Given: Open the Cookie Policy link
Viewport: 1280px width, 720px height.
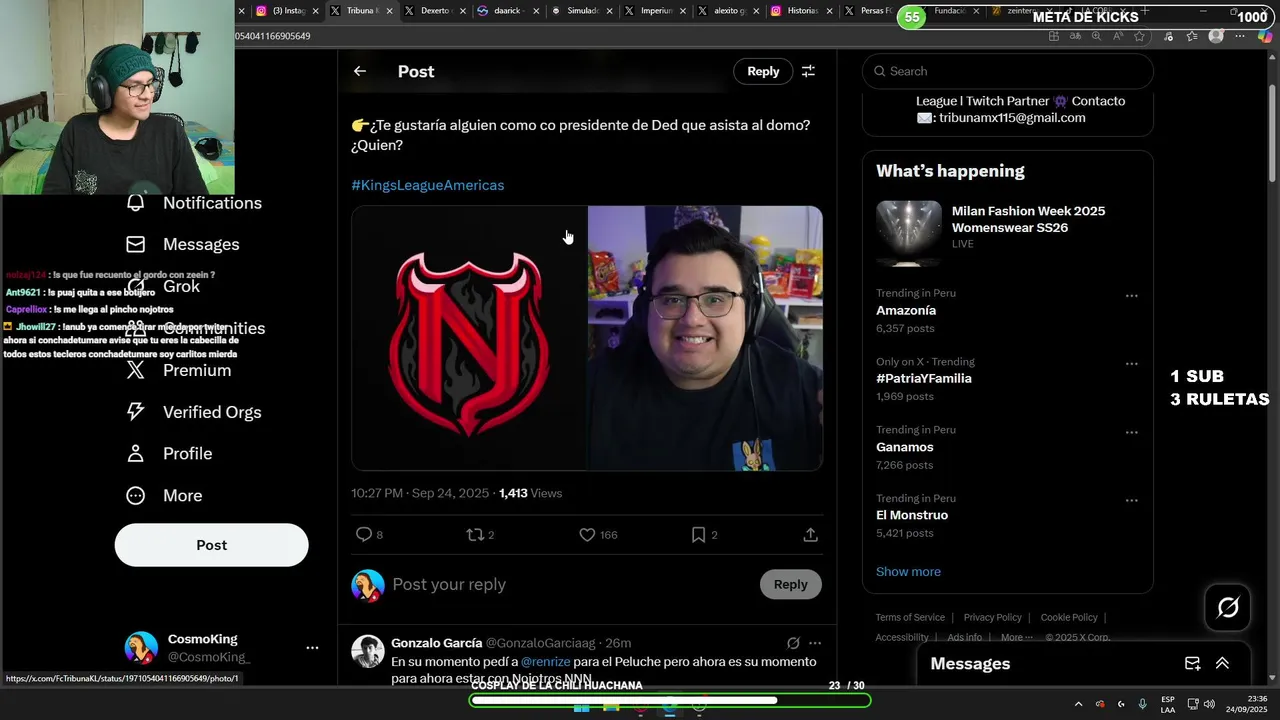Looking at the screenshot, I should (1069, 618).
